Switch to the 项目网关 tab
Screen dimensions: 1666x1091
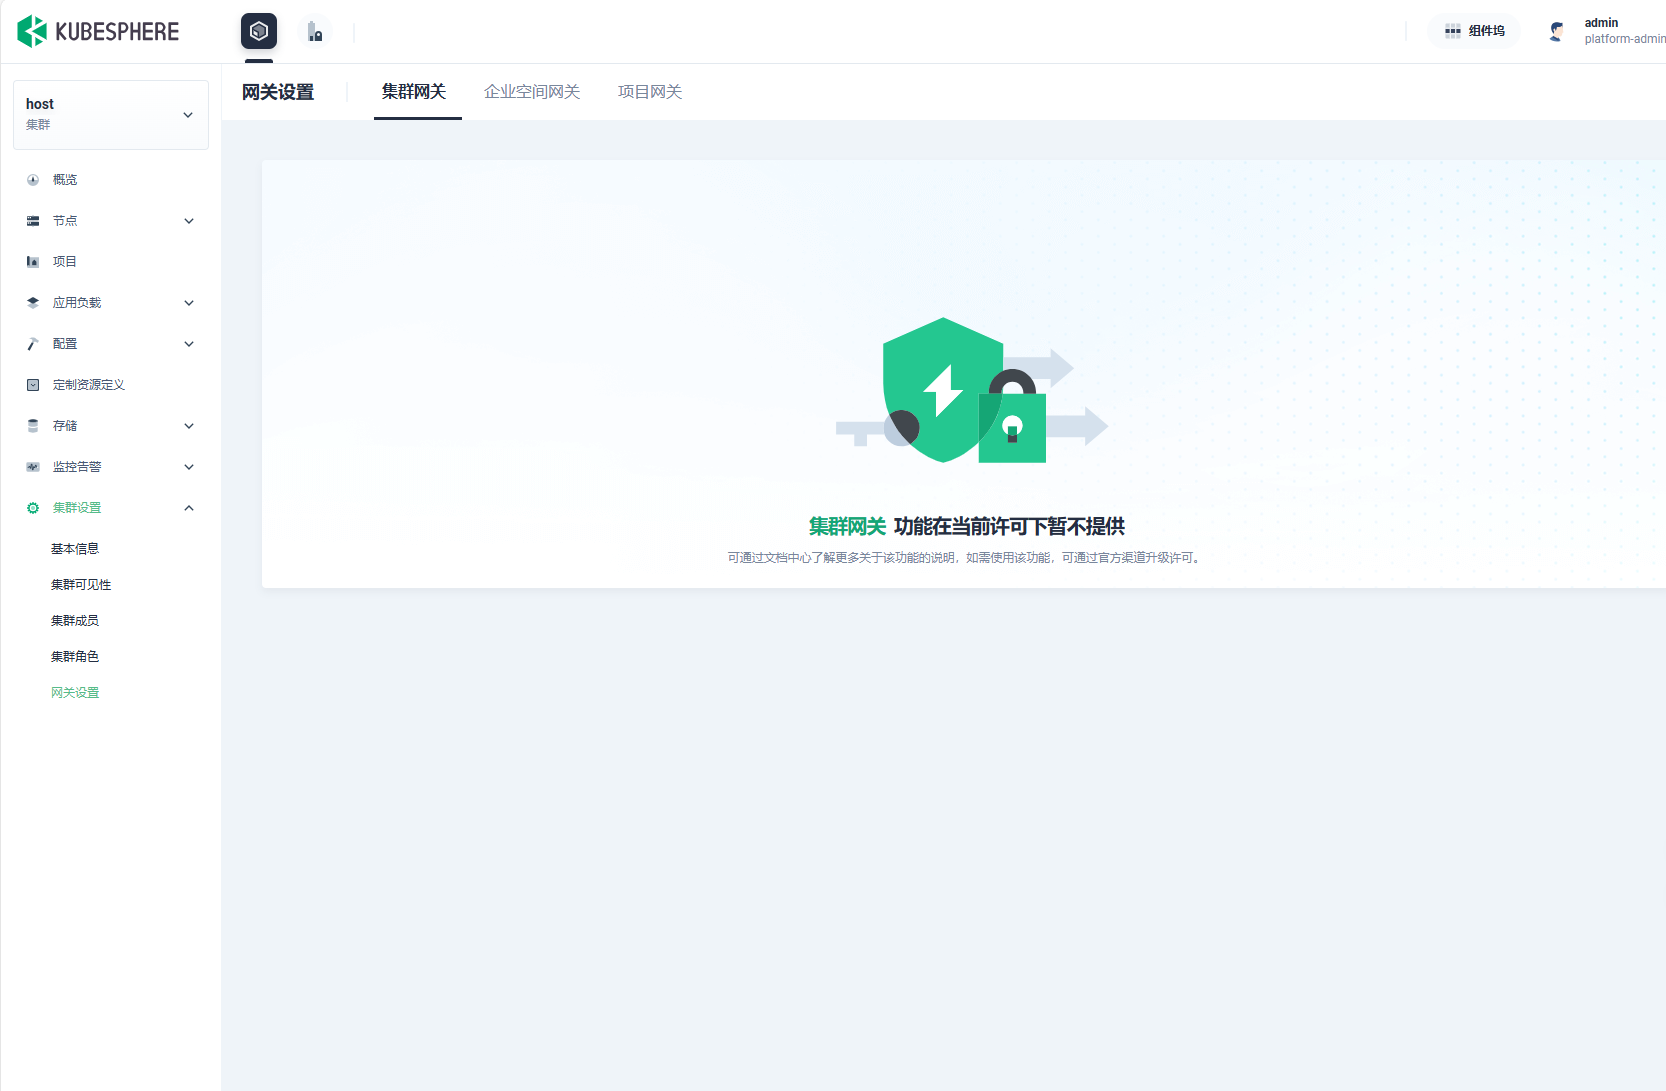point(650,92)
